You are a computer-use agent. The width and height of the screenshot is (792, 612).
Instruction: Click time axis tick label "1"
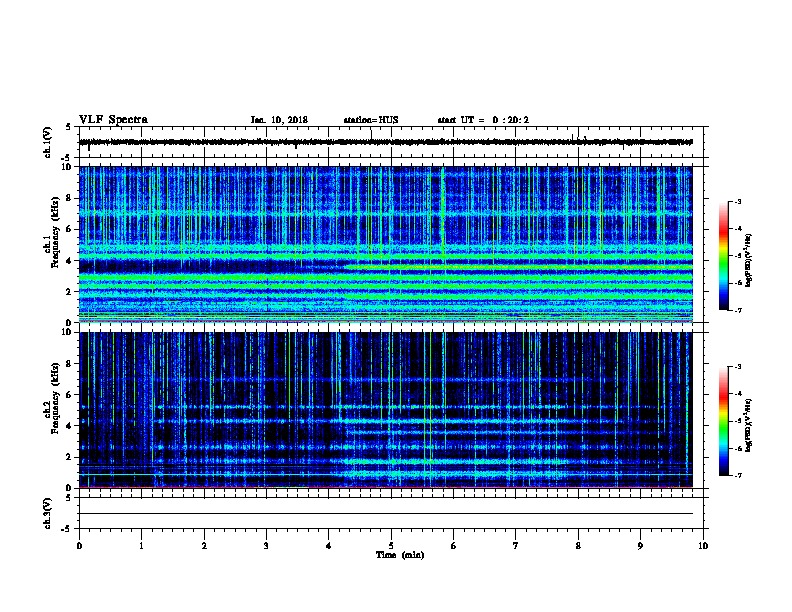141,546
